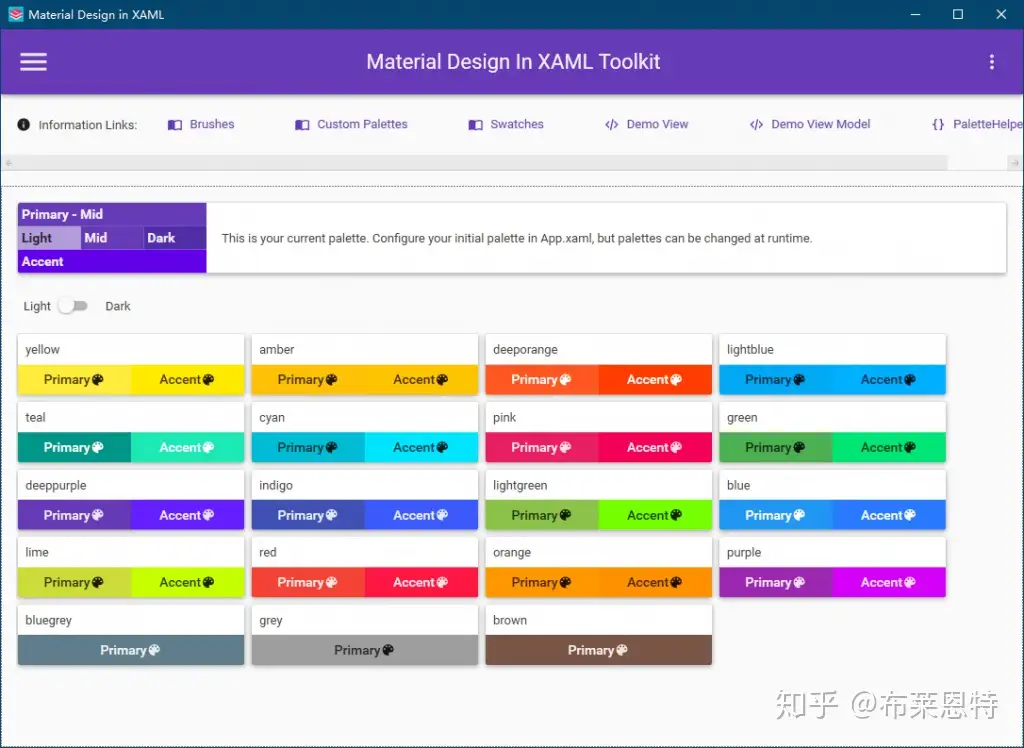
Task: Click the info icon beside Information Links
Action: 24,124
